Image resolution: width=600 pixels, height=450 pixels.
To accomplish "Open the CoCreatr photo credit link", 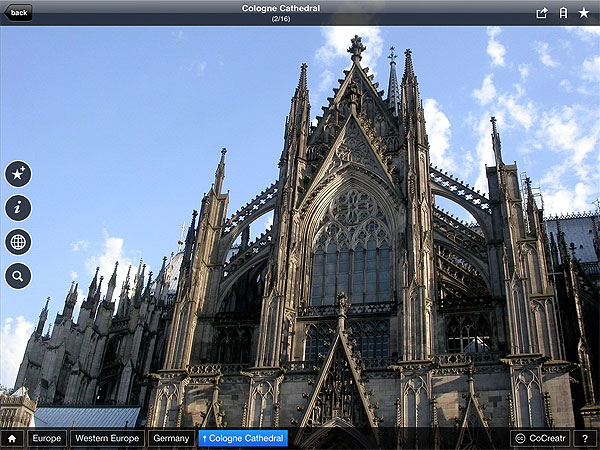I will click(x=549, y=438).
